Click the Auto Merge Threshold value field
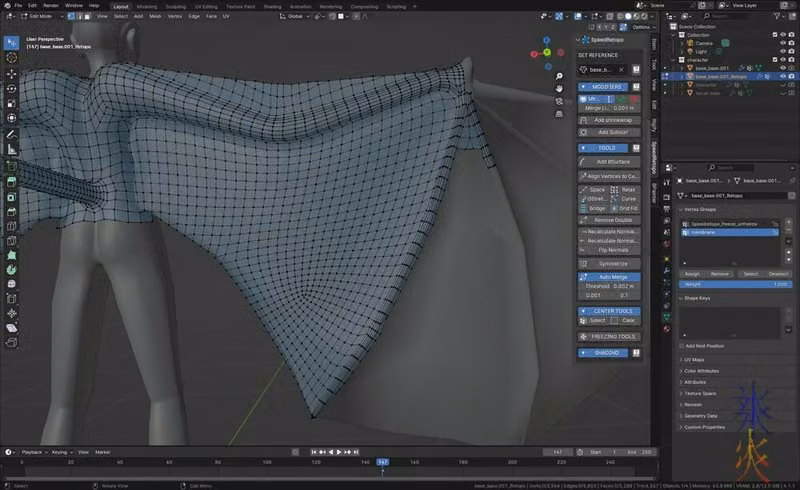The image size is (800, 490). pyautogui.click(x=609, y=286)
